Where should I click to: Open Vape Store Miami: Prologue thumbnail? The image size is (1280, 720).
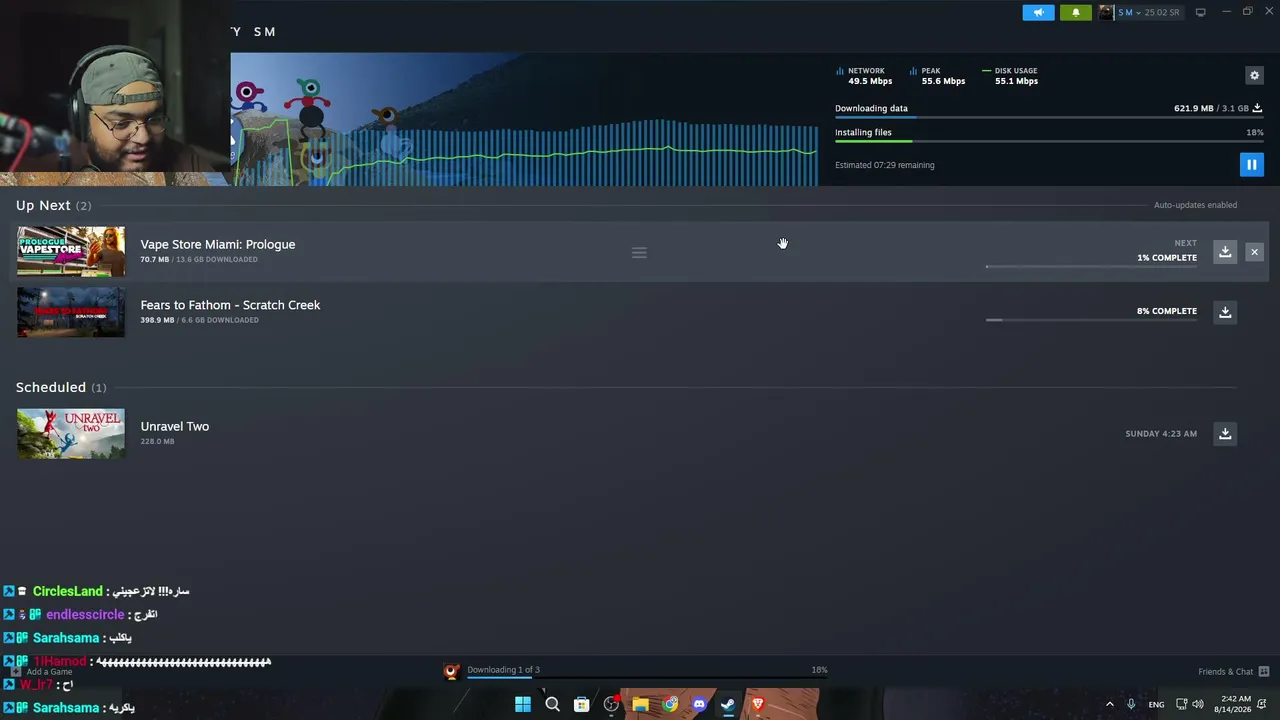[71, 251]
